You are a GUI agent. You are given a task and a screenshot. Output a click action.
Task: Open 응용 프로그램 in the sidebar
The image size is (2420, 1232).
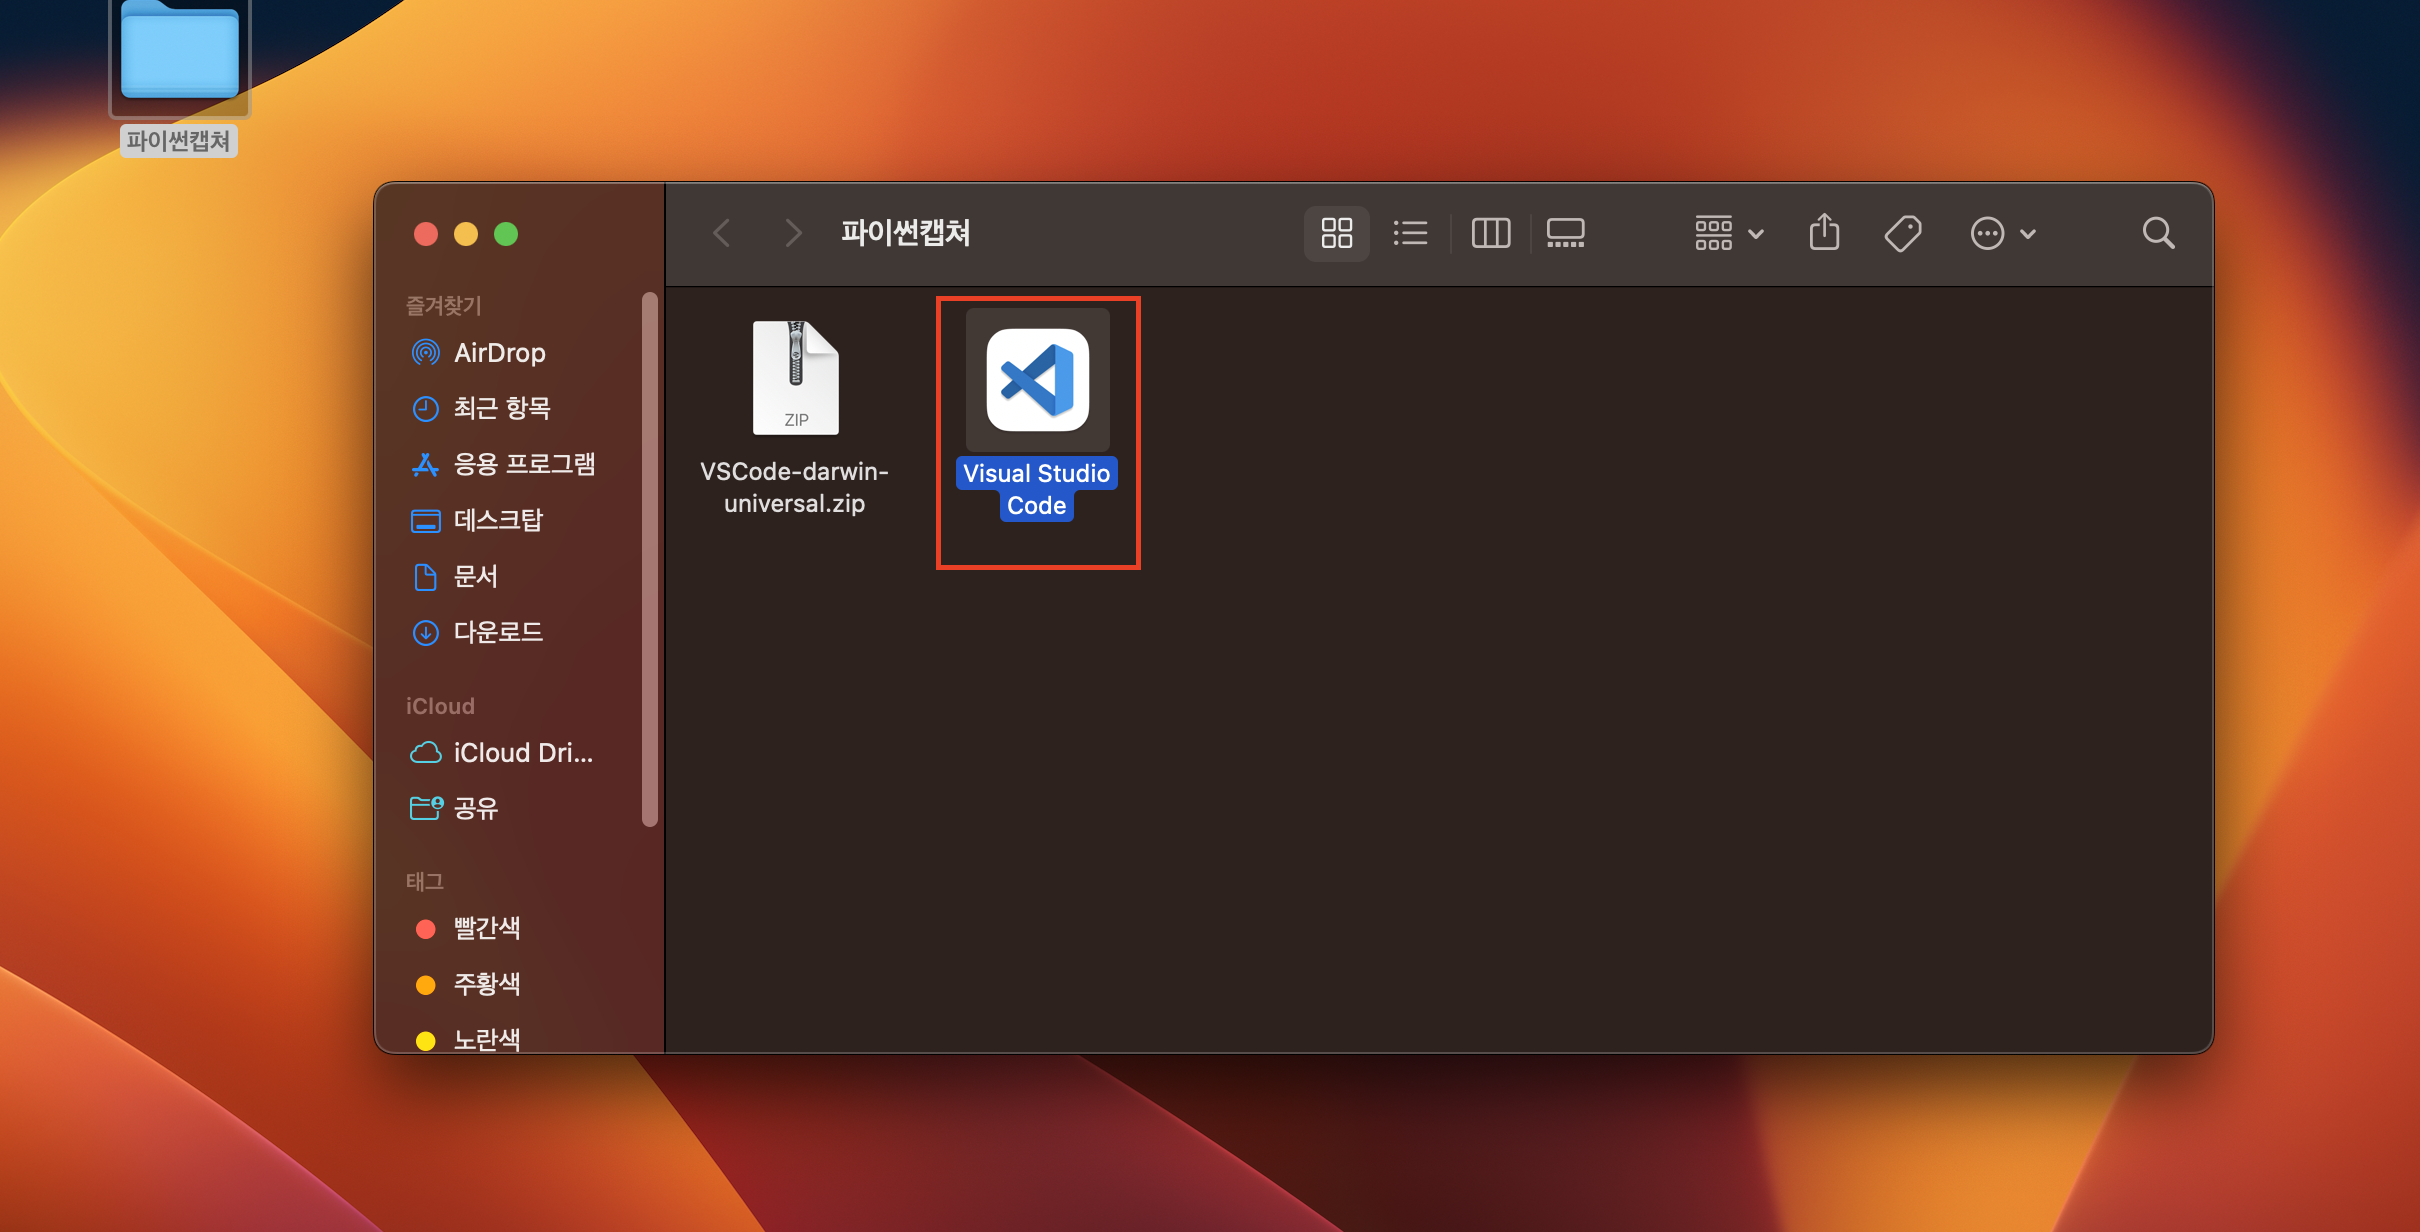[523, 464]
